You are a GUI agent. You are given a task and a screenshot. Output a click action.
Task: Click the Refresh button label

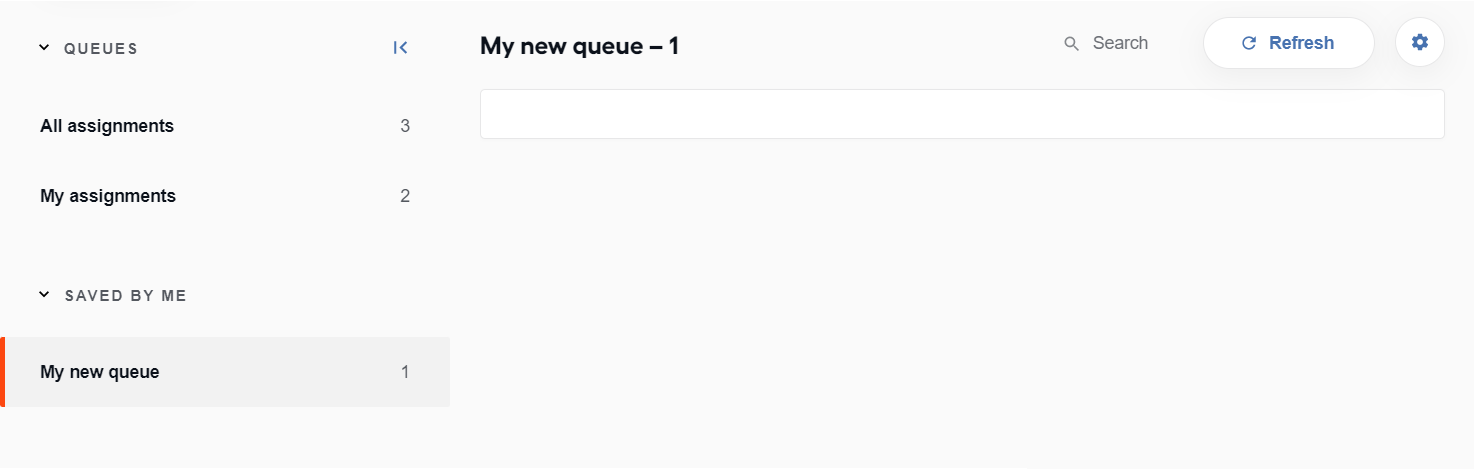coord(1301,43)
